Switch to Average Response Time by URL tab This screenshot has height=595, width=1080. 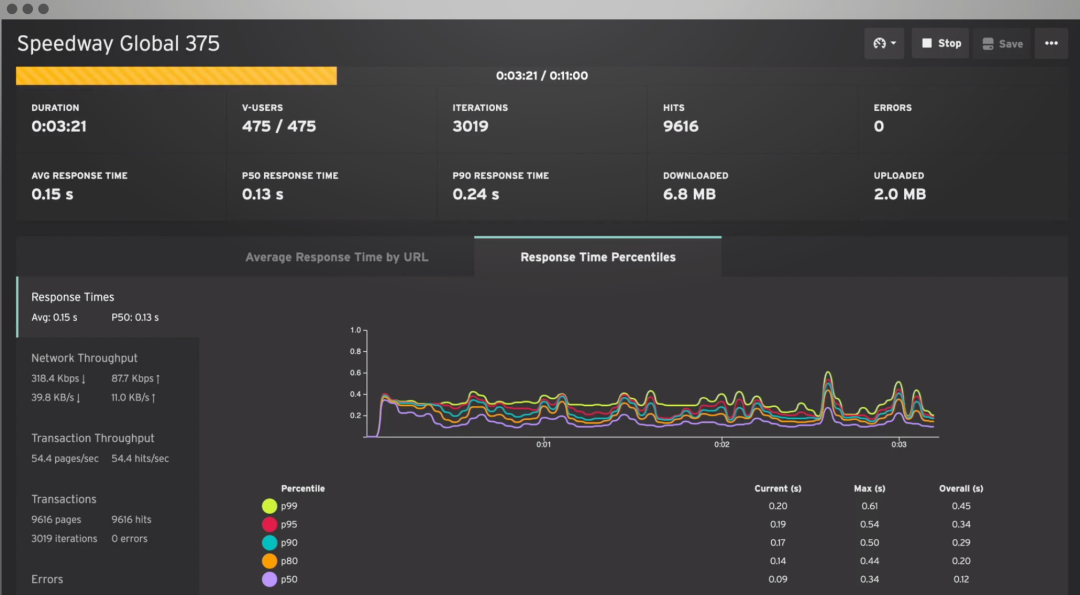[336, 257]
